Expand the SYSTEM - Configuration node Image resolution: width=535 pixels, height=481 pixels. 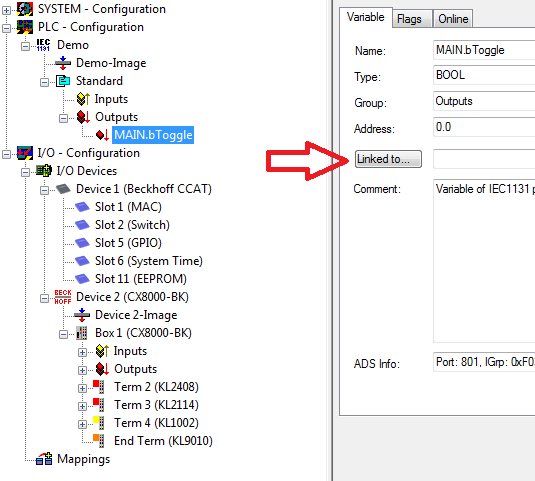point(6,10)
